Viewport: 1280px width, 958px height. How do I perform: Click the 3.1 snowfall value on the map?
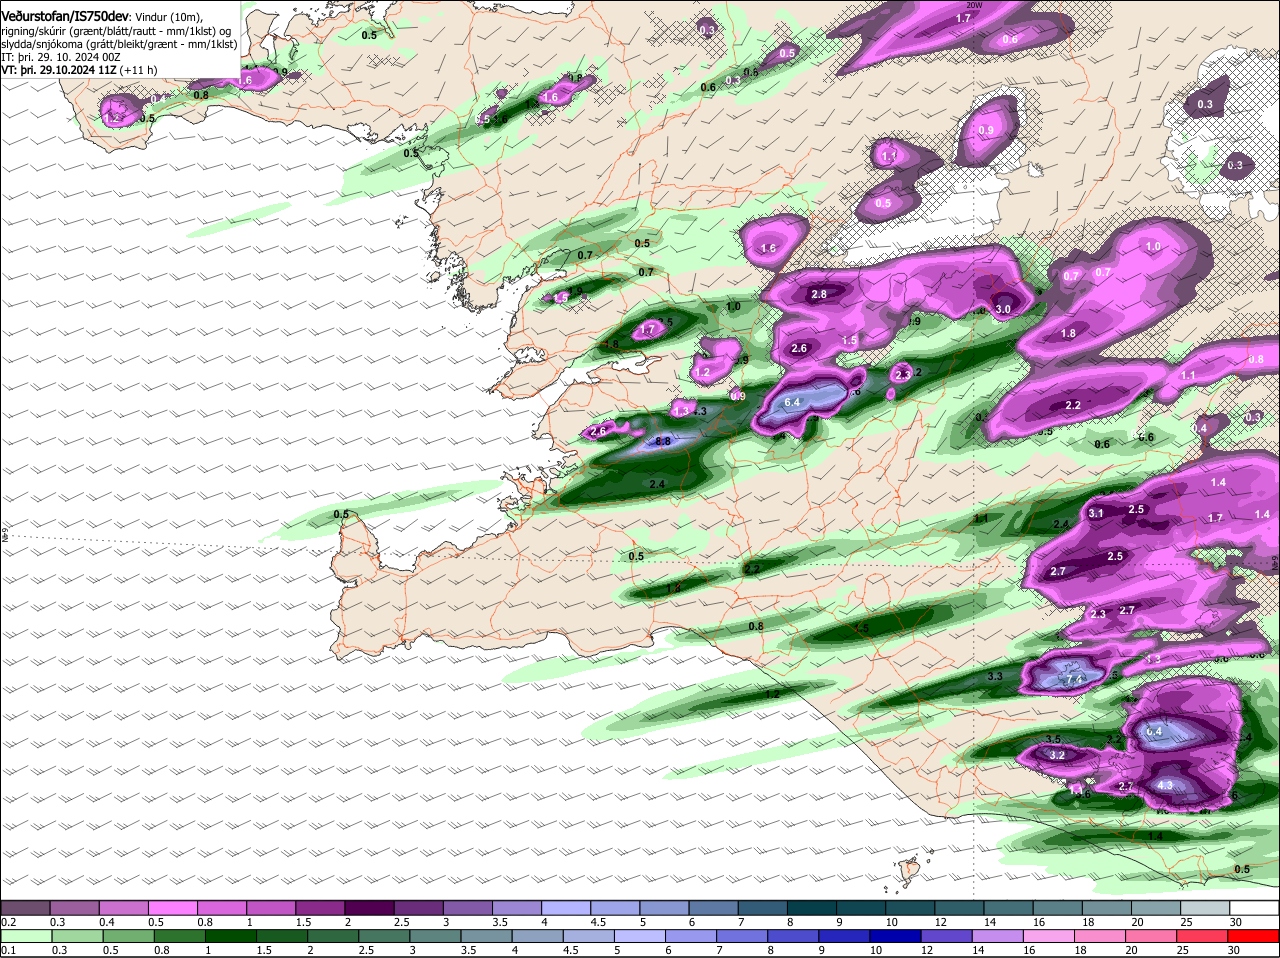[1096, 513]
